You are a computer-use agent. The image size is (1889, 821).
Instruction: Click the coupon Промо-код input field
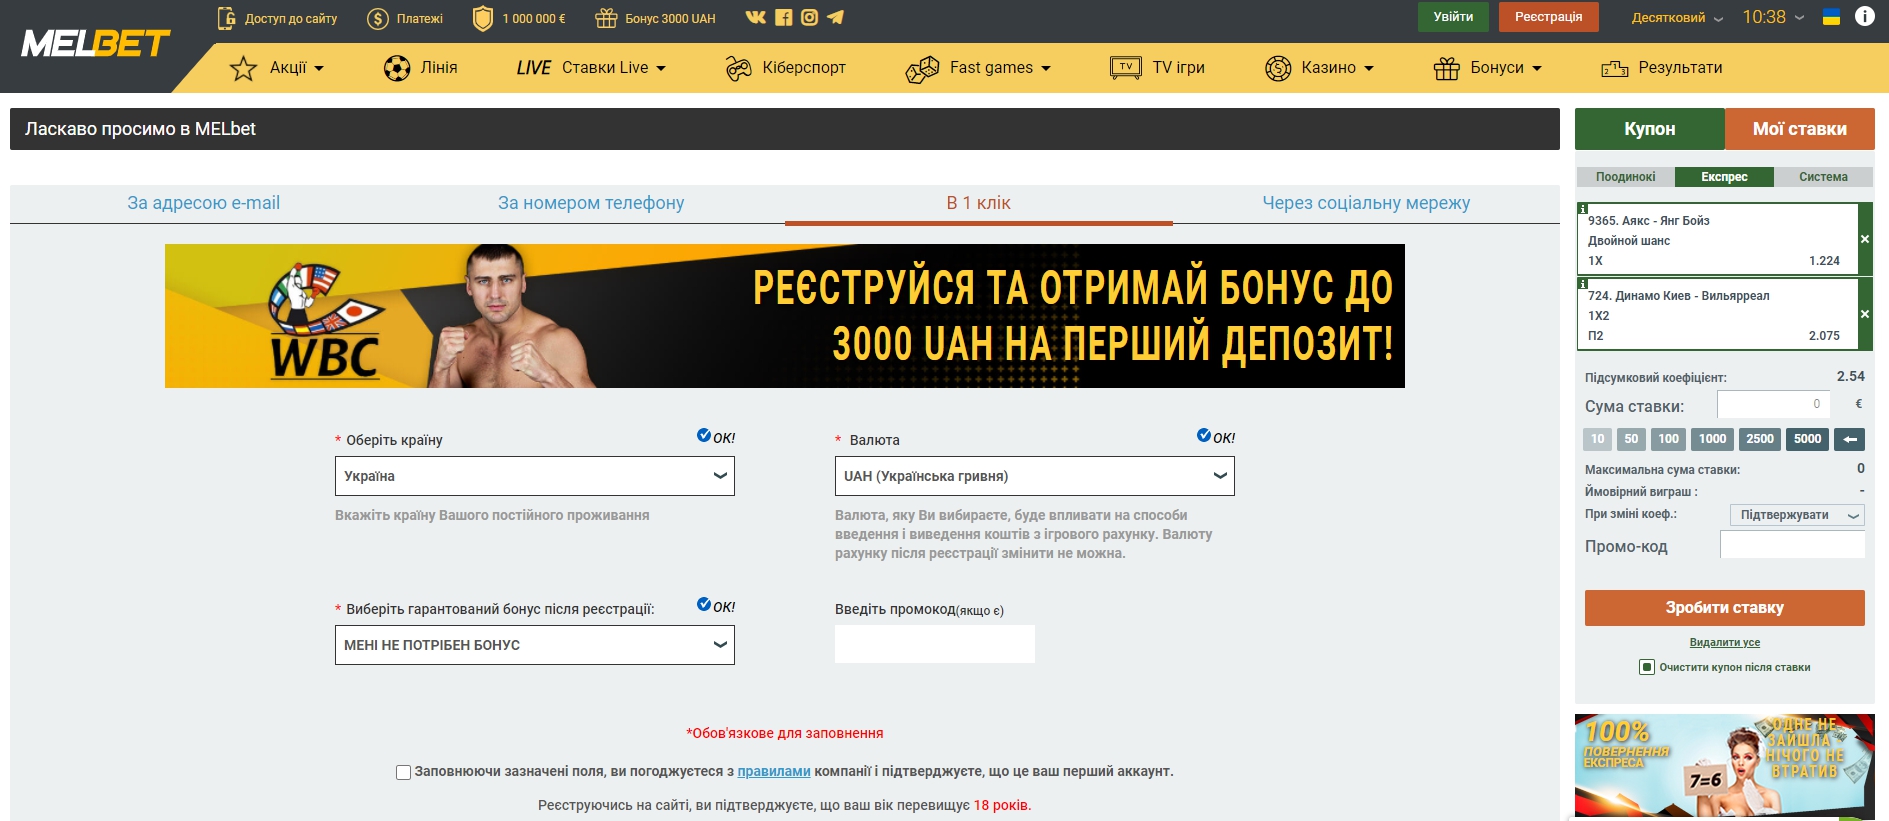click(x=1792, y=545)
